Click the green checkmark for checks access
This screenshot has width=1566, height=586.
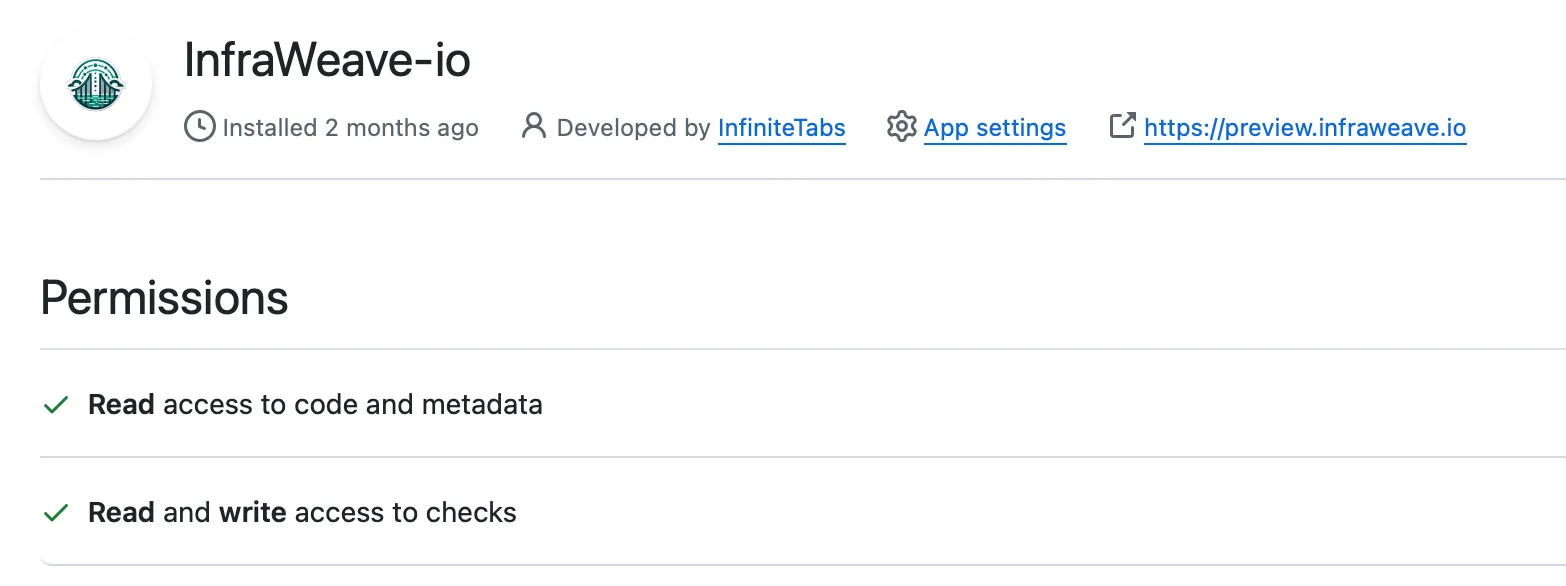[56, 513]
